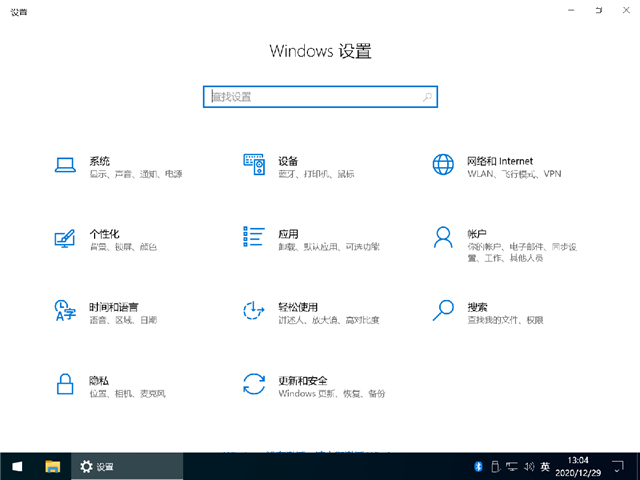Select the 设置 taskbar window button

tap(125, 466)
